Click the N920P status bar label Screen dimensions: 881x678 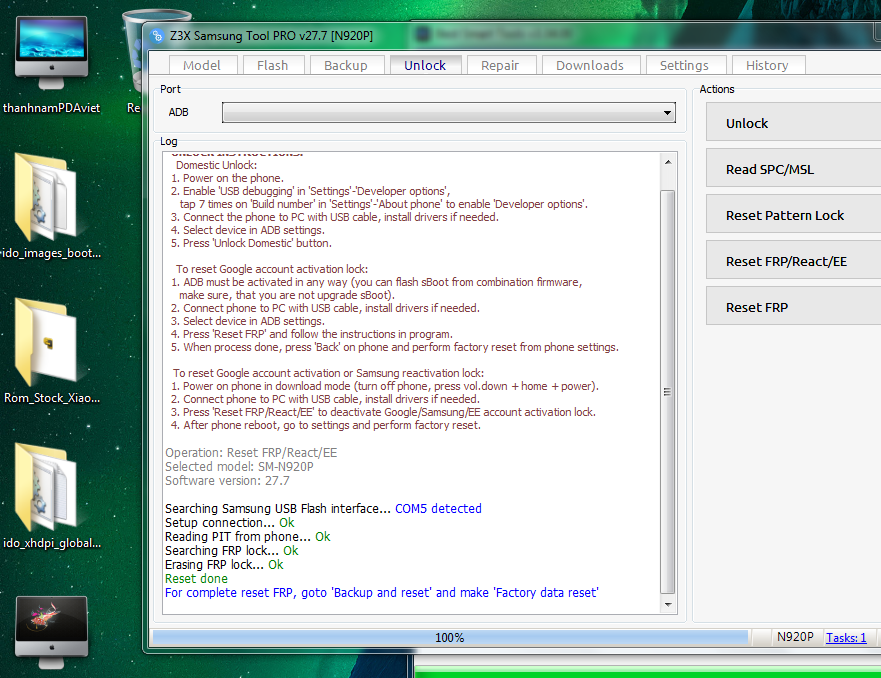(x=795, y=637)
